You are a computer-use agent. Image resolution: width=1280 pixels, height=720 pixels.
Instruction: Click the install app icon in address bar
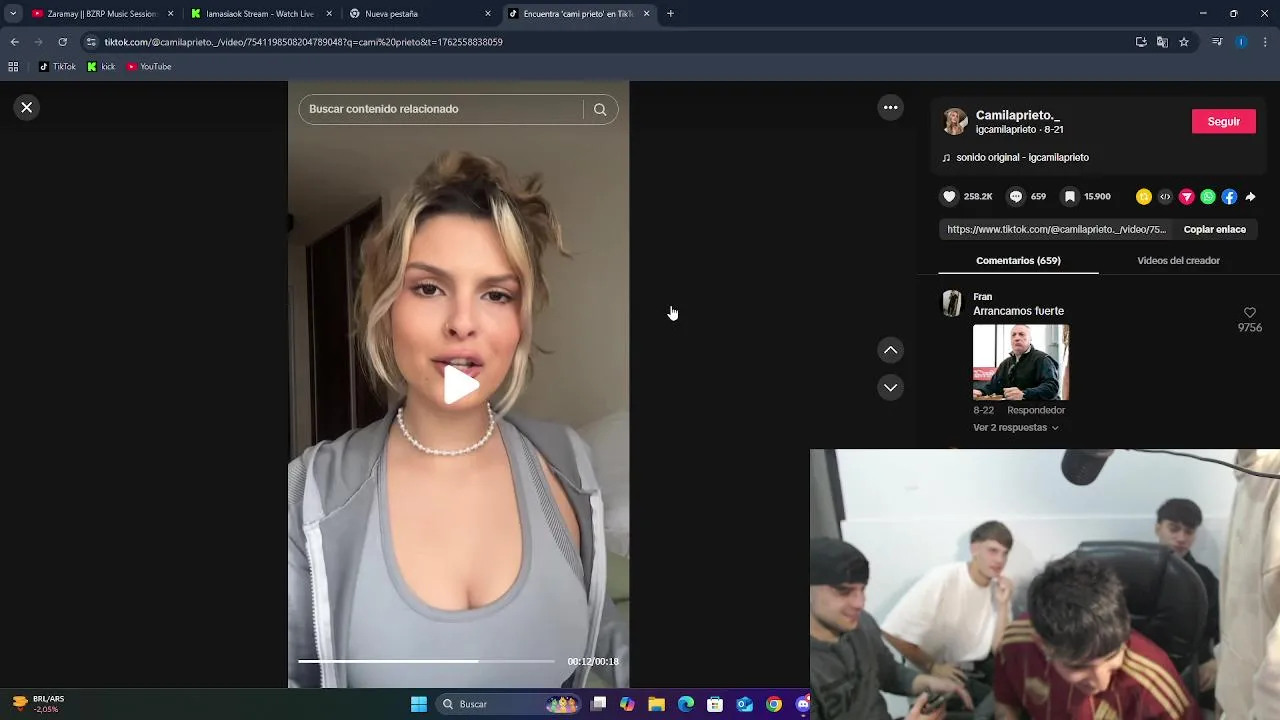1141,42
